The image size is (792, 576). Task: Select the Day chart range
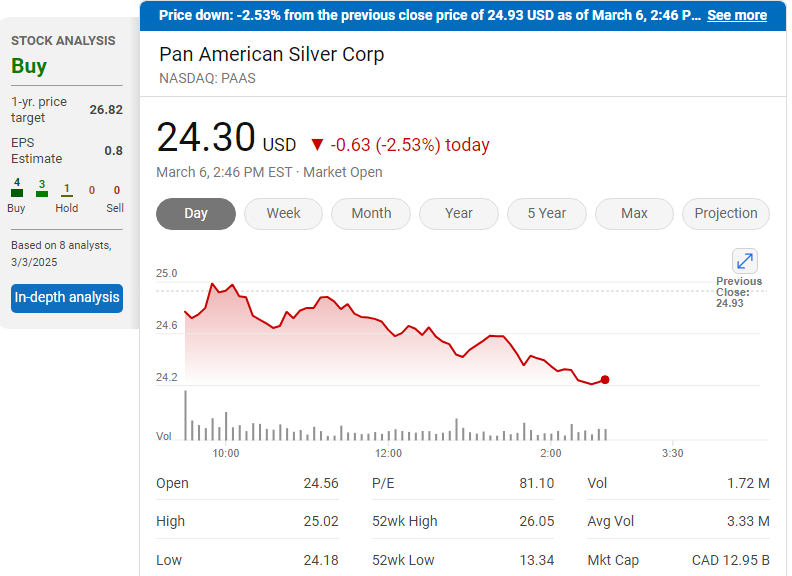pos(196,213)
